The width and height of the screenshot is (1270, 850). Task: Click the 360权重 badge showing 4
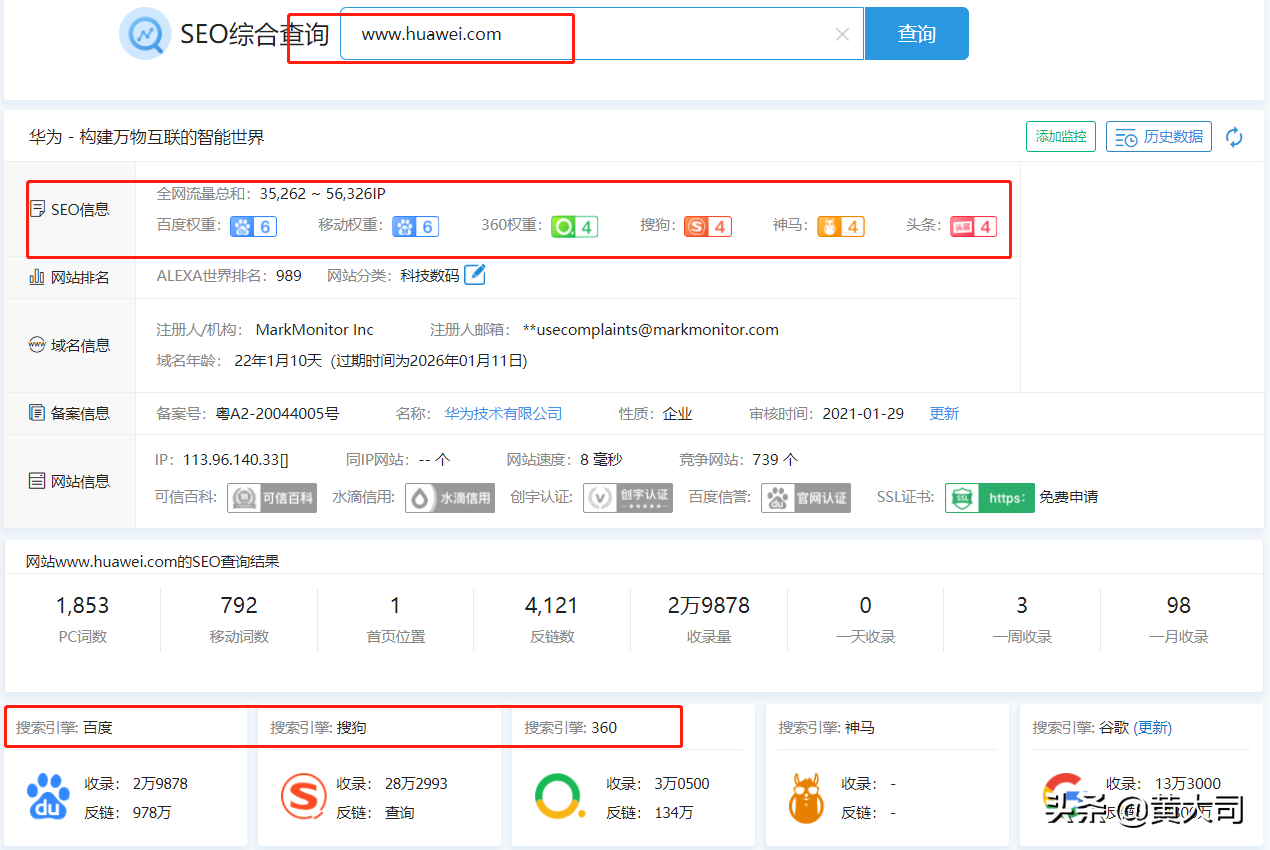(x=574, y=226)
